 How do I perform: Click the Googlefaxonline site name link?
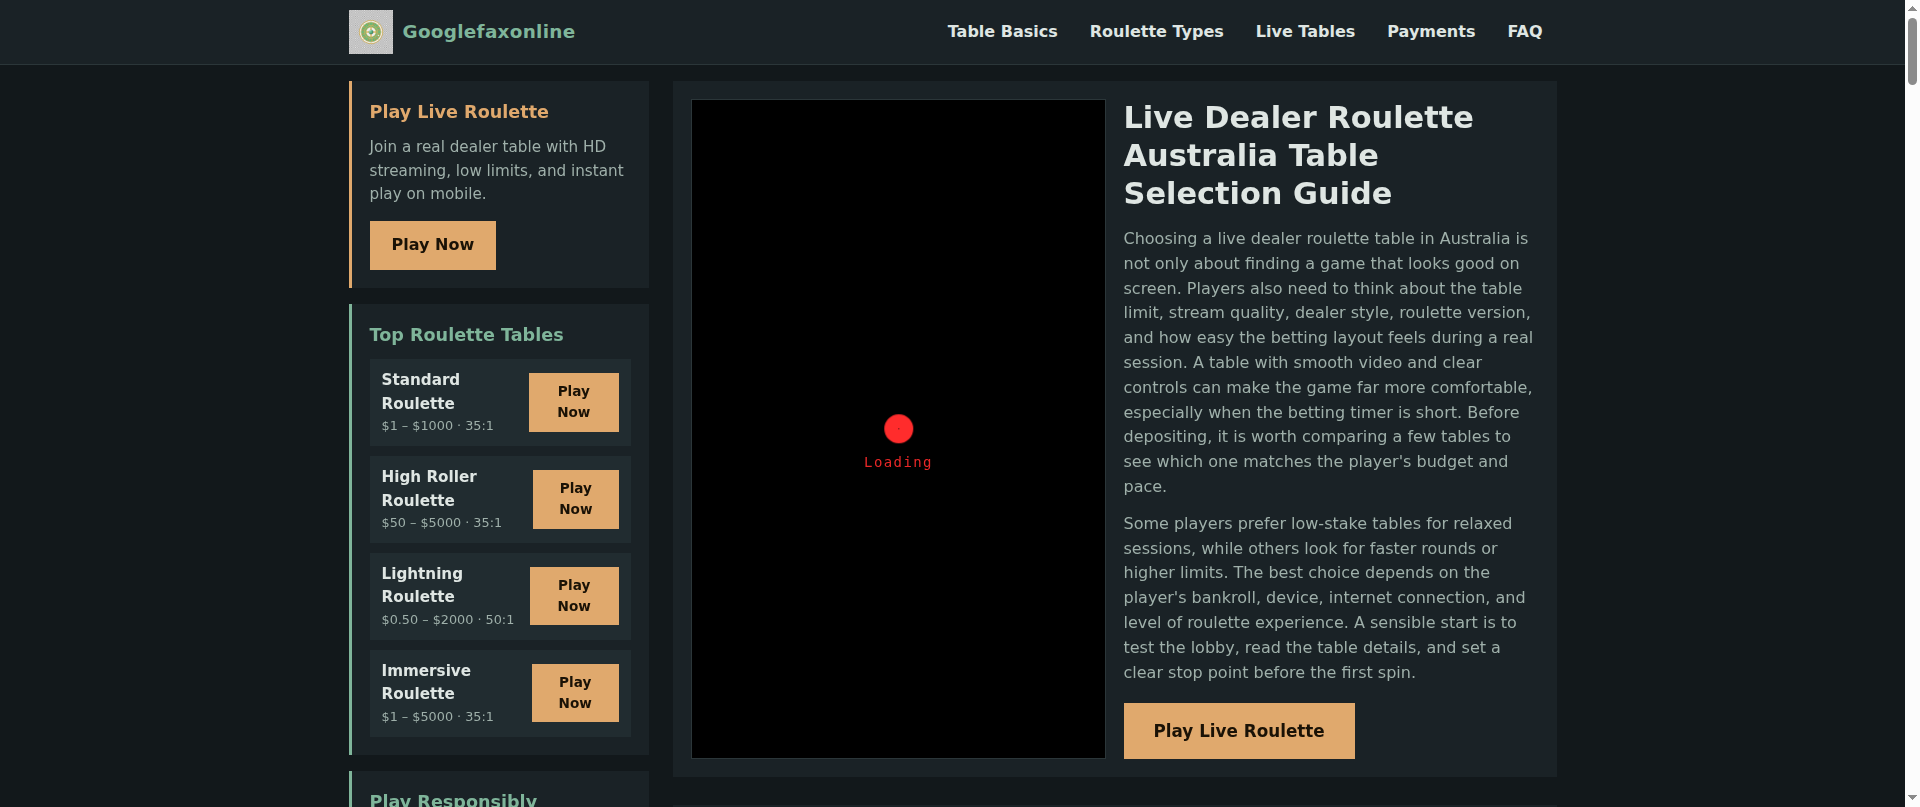coord(488,32)
